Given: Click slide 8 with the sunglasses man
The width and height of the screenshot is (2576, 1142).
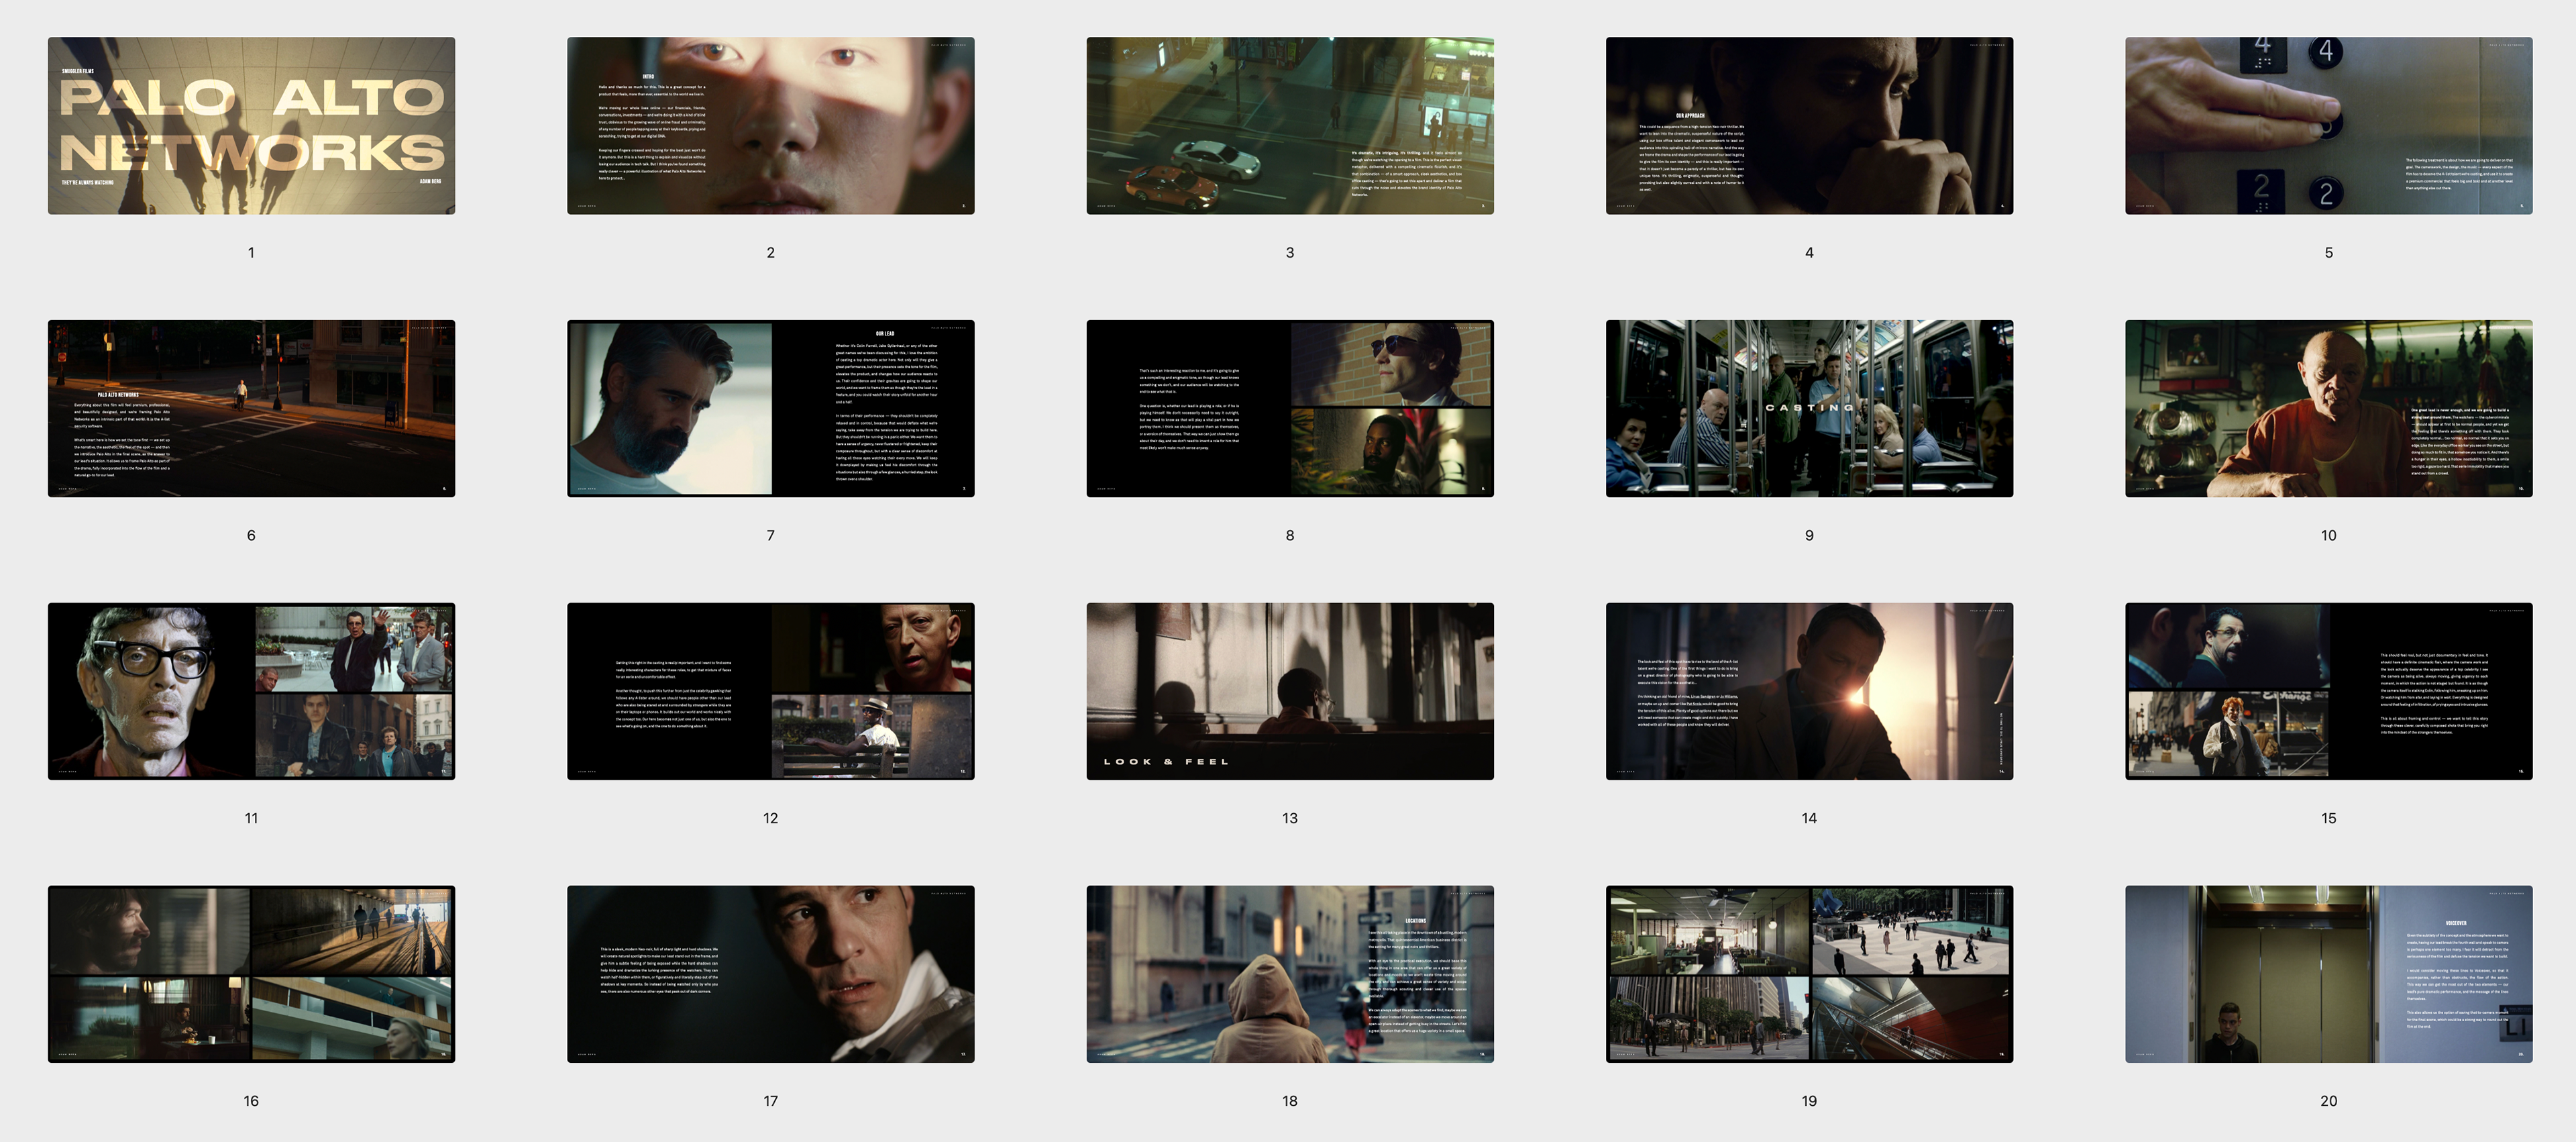Looking at the screenshot, I should (1289, 408).
